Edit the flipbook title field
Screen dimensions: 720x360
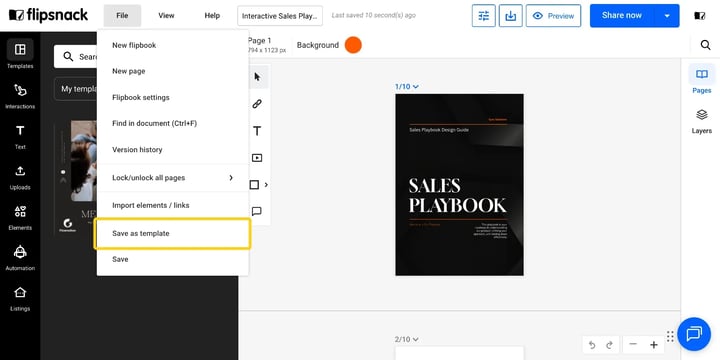pyautogui.click(x=280, y=16)
